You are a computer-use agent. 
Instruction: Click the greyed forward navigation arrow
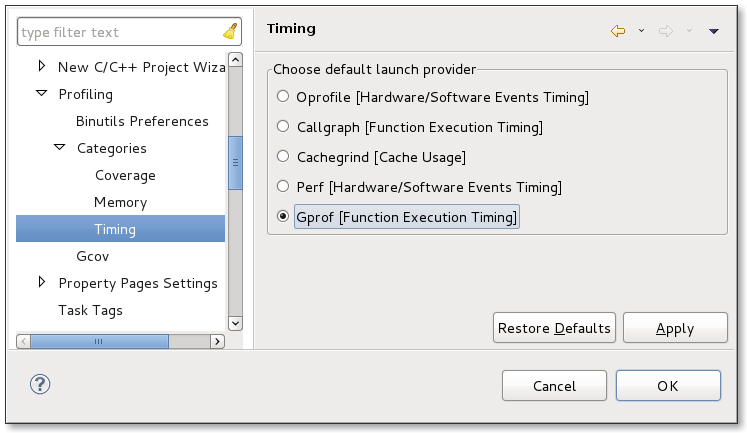(666, 31)
